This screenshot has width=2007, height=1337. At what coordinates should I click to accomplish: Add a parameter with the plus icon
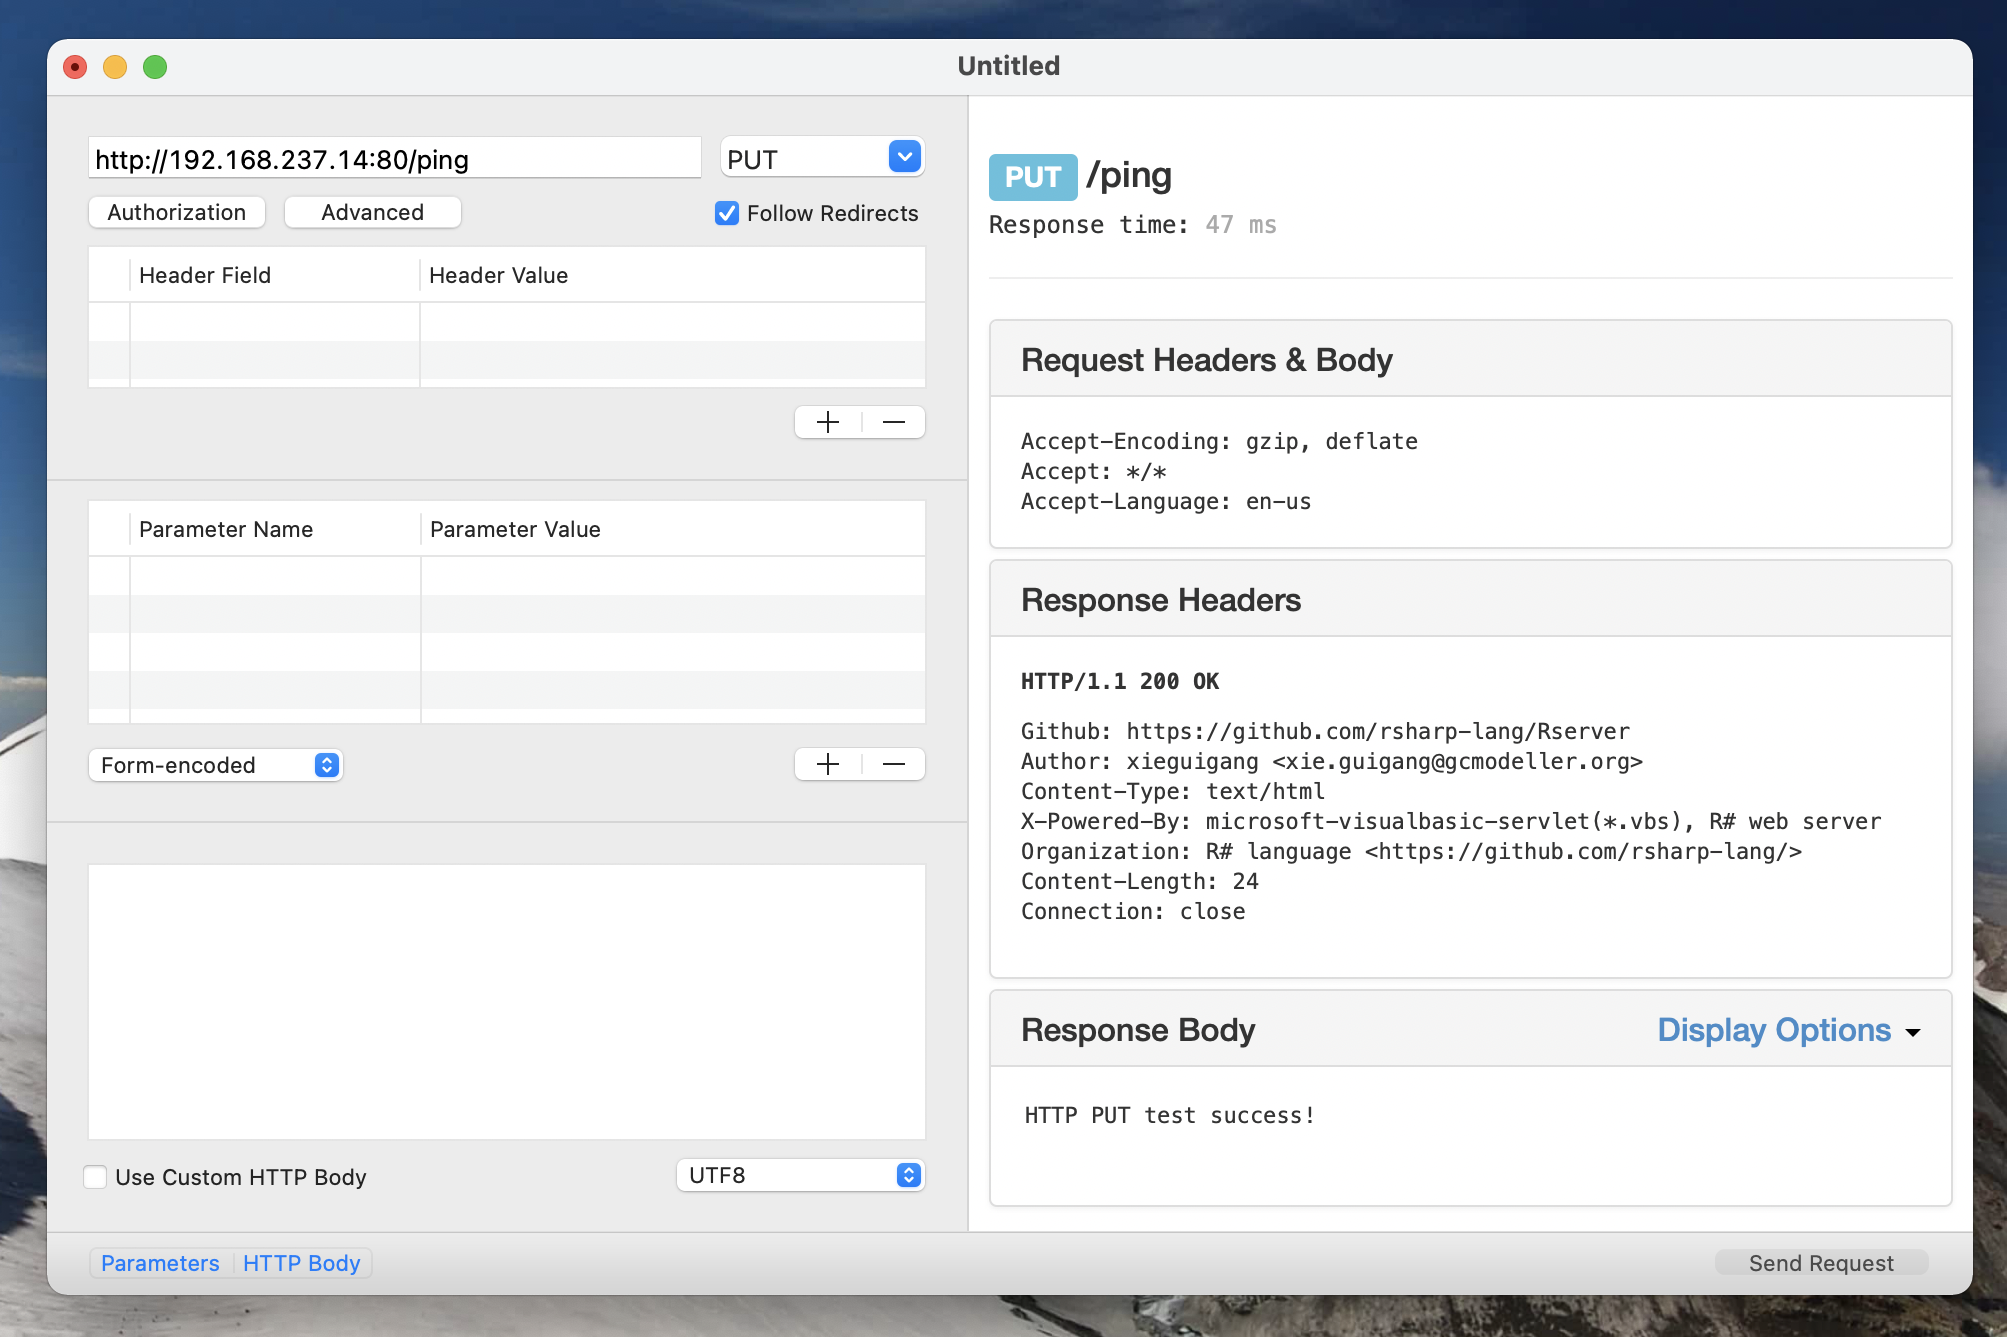[828, 765]
